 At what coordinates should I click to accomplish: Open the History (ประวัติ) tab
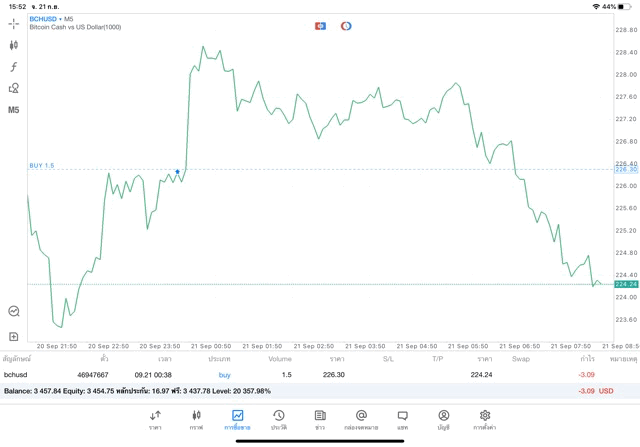[x=278, y=419]
